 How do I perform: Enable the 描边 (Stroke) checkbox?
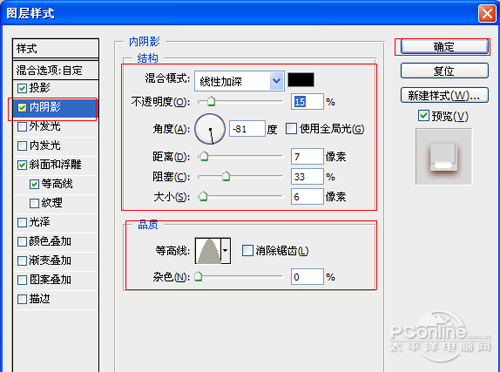click(22, 299)
